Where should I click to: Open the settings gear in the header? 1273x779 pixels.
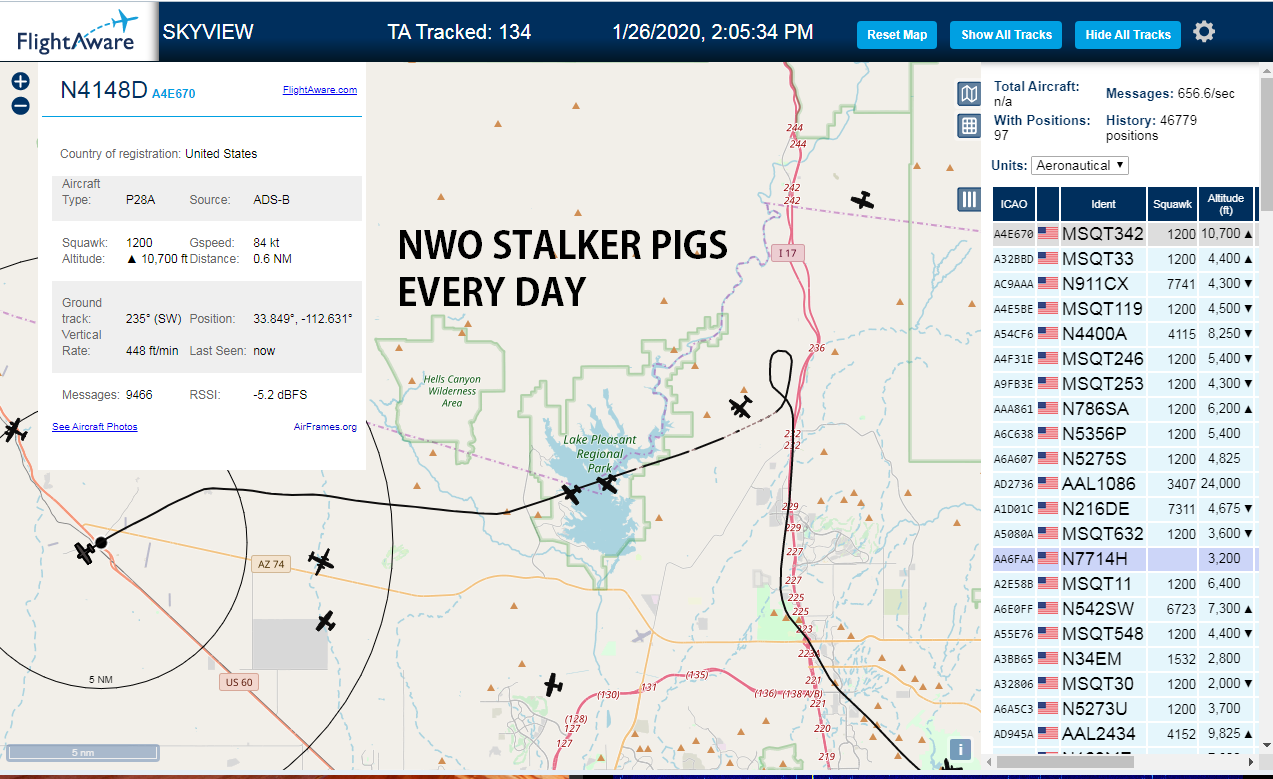(x=1204, y=32)
